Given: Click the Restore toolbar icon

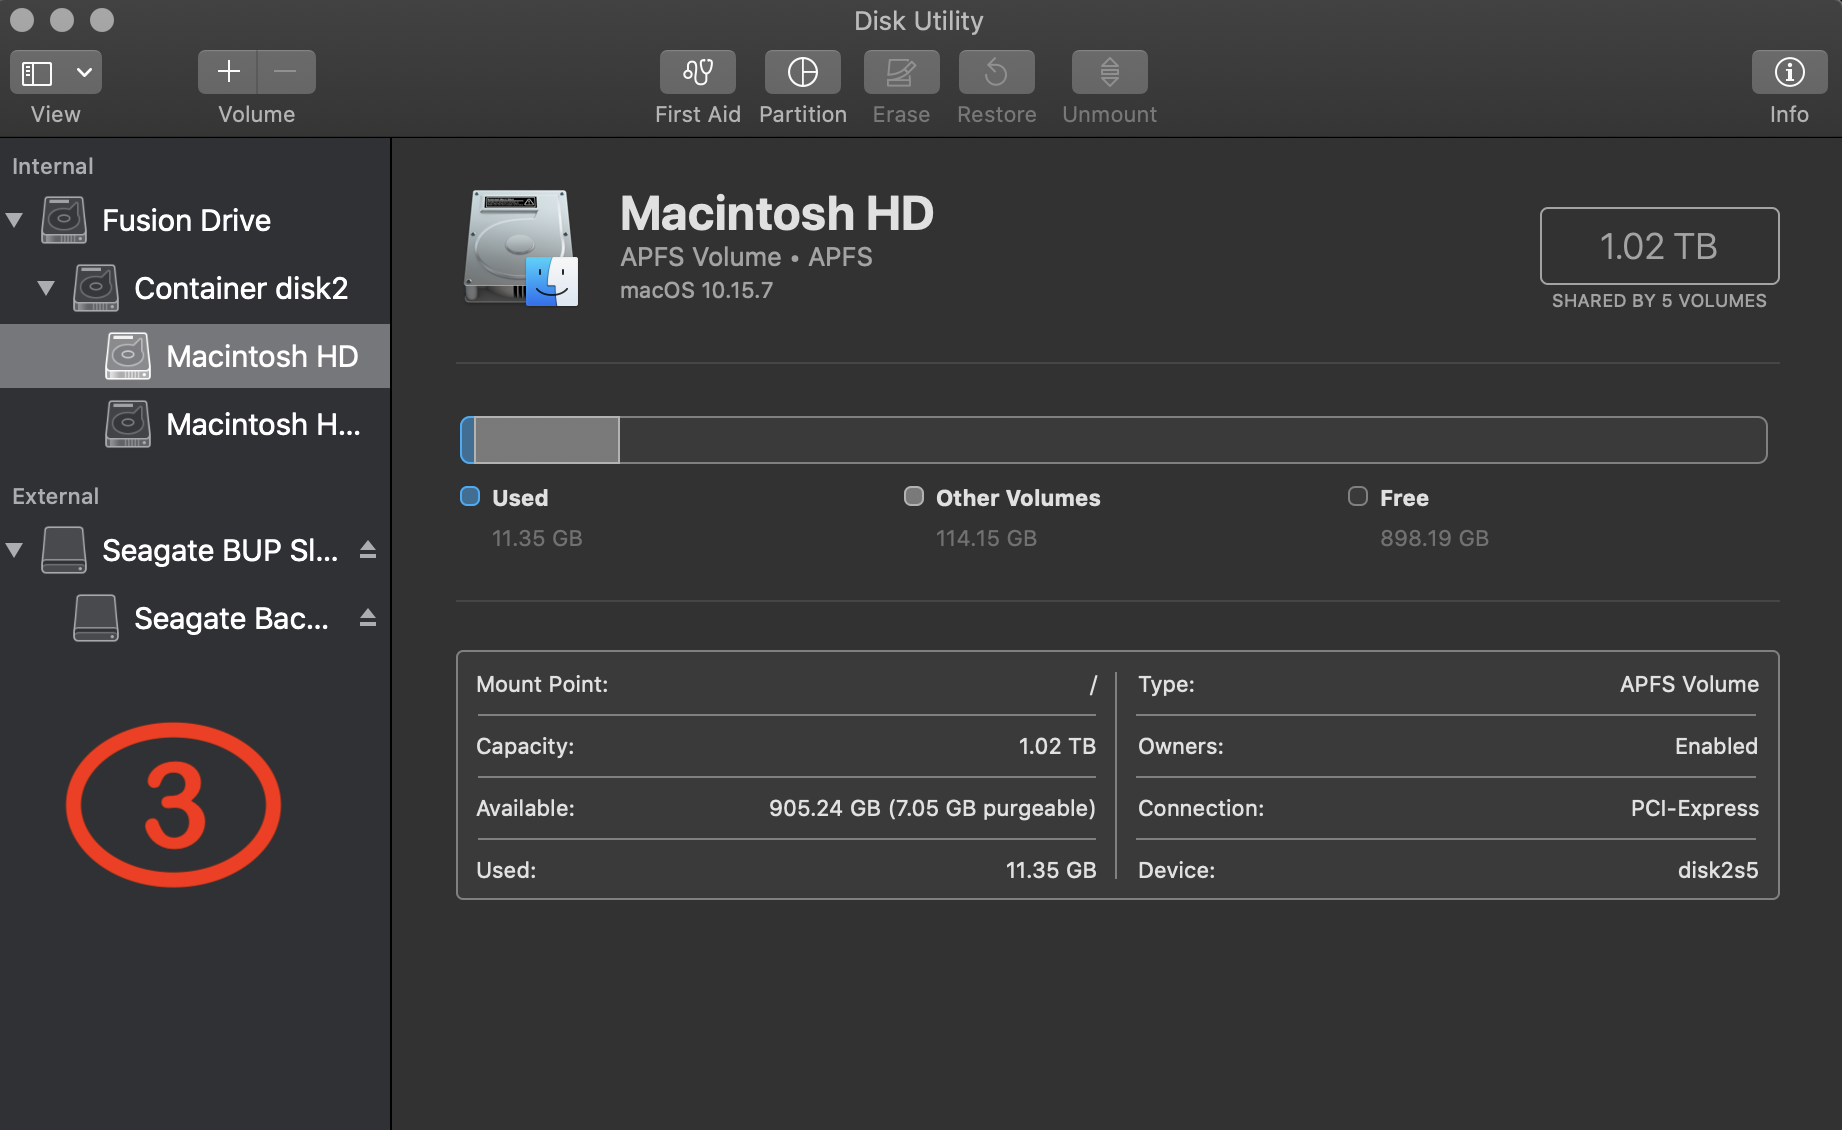Looking at the screenshot, I should pos(996,72).
